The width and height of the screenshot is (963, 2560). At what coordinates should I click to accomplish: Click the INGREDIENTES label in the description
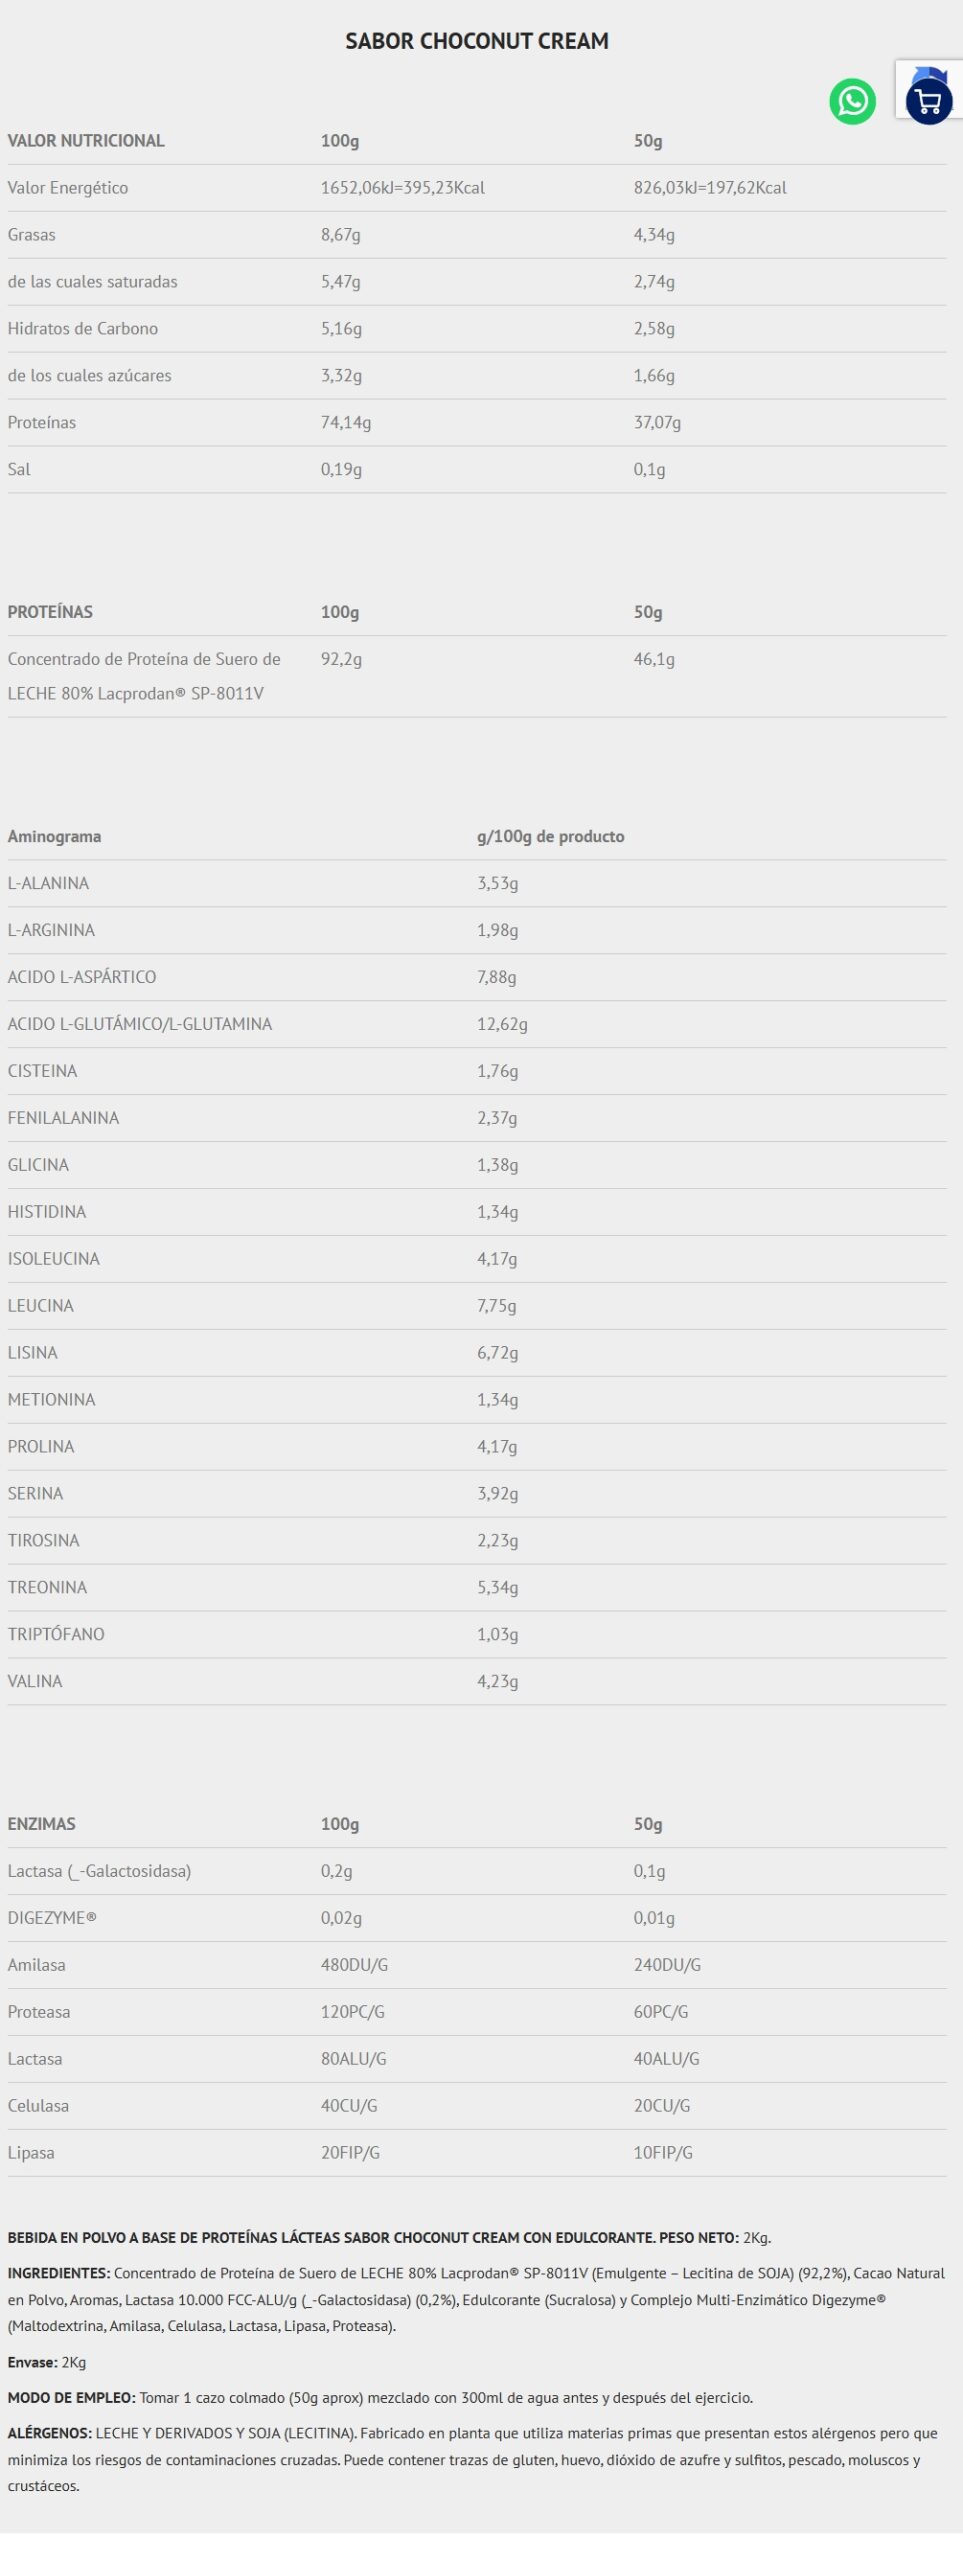pos(58,2273)
